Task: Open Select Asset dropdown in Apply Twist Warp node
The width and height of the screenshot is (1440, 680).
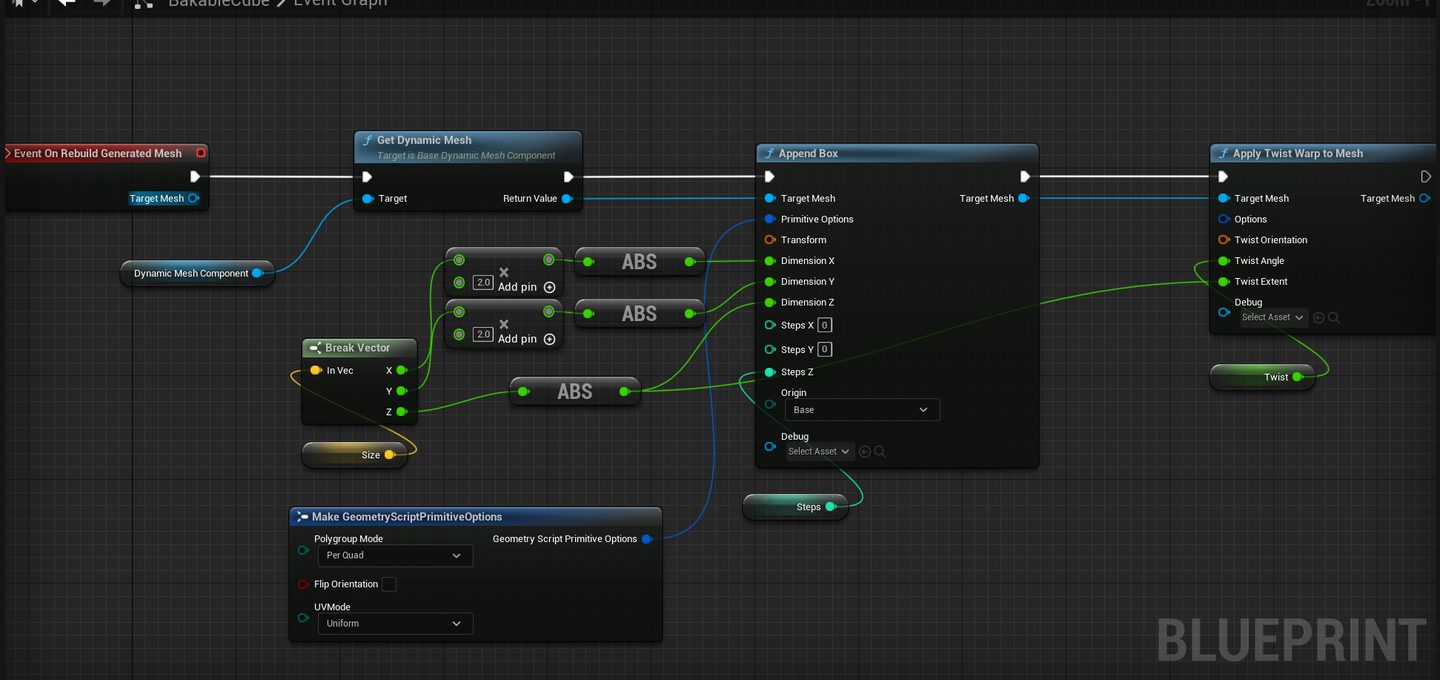Action: click(1272, 318)
